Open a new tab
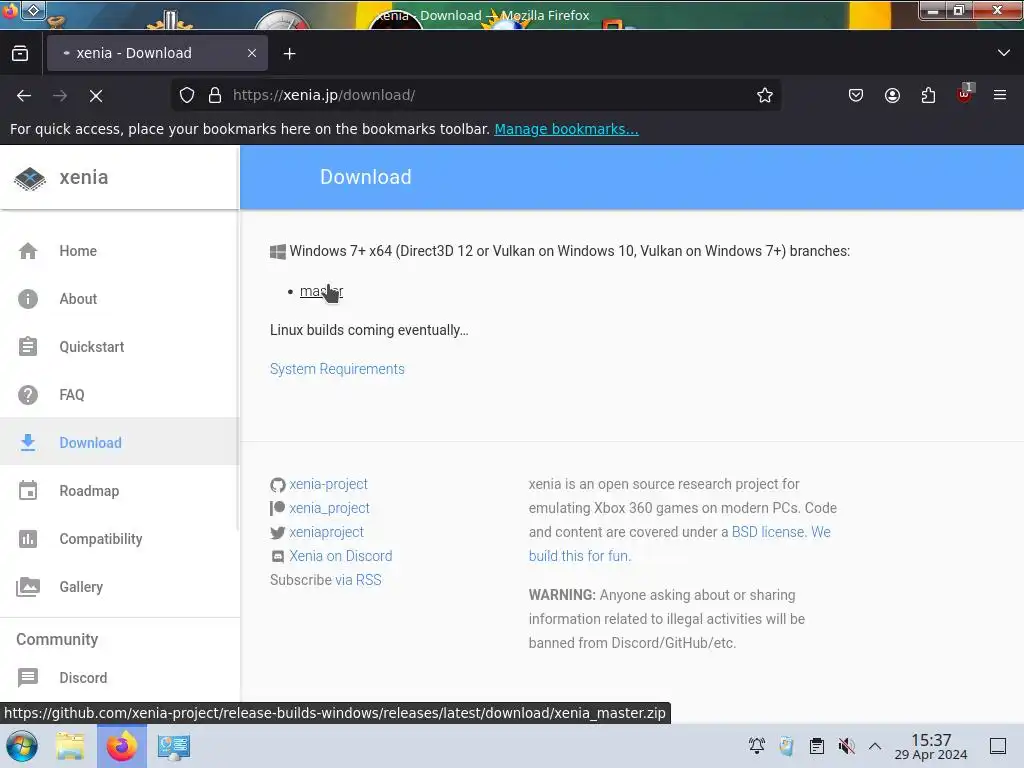This screenshot has width=1024, height=768. (x=289, y=54)
